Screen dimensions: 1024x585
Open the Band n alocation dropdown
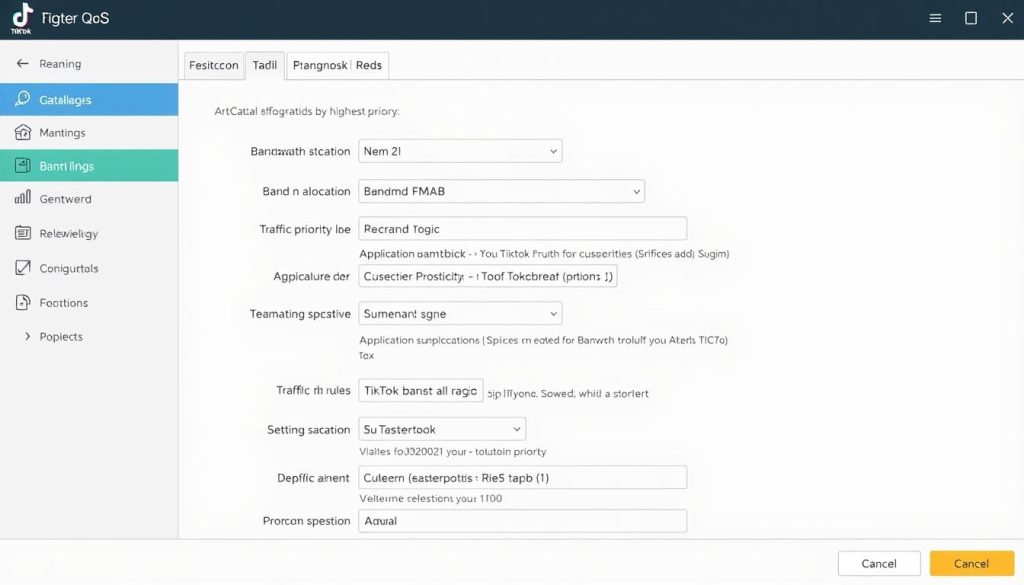click(501, 191)
